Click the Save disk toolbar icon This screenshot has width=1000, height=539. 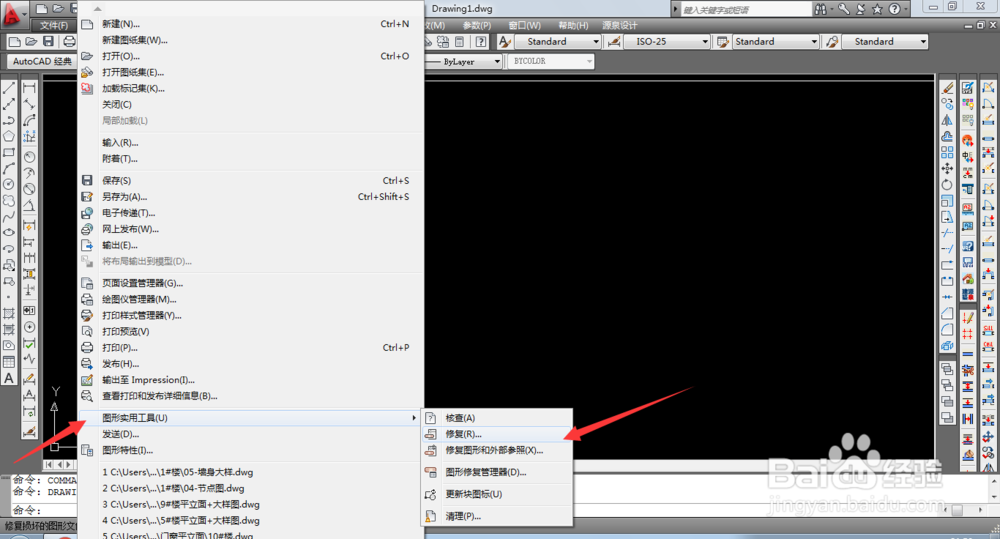pyautogui.click(x=48, y=41)
